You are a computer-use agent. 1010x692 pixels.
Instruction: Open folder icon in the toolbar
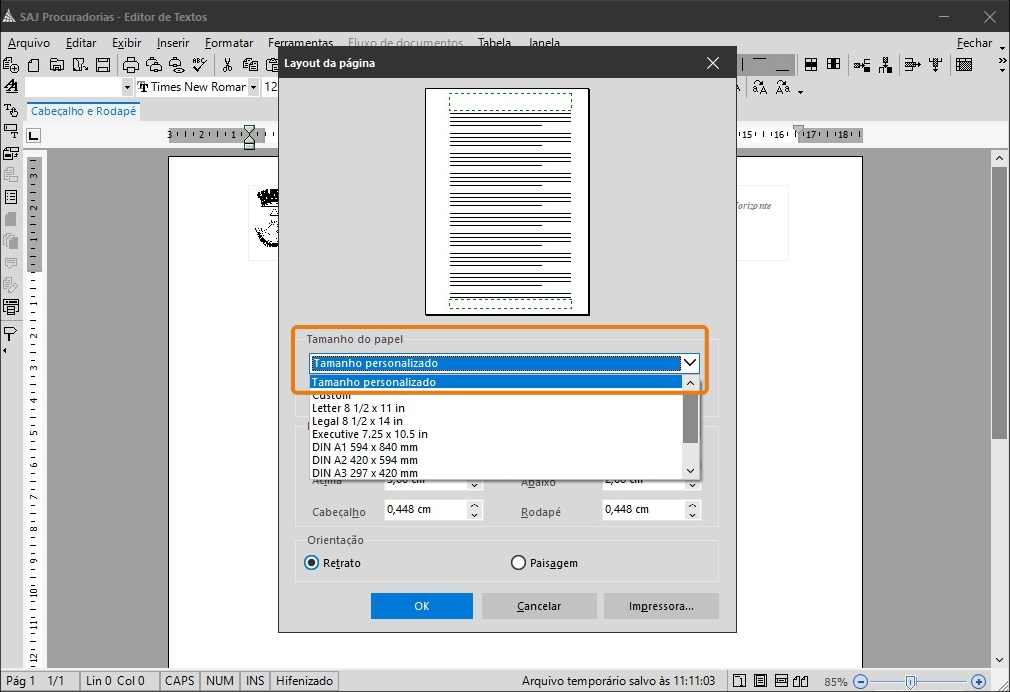pyautogui.click(x=57, y=65)
